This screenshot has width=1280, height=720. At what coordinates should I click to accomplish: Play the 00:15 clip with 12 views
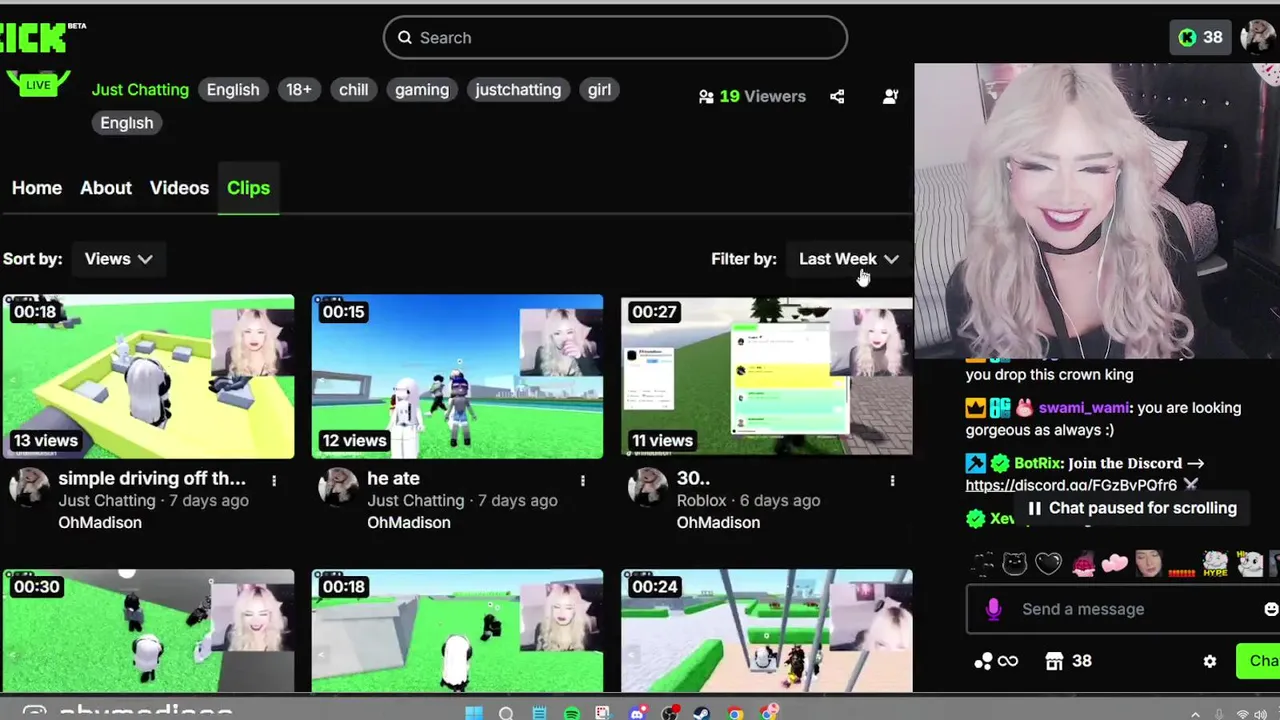click(457, 376)
